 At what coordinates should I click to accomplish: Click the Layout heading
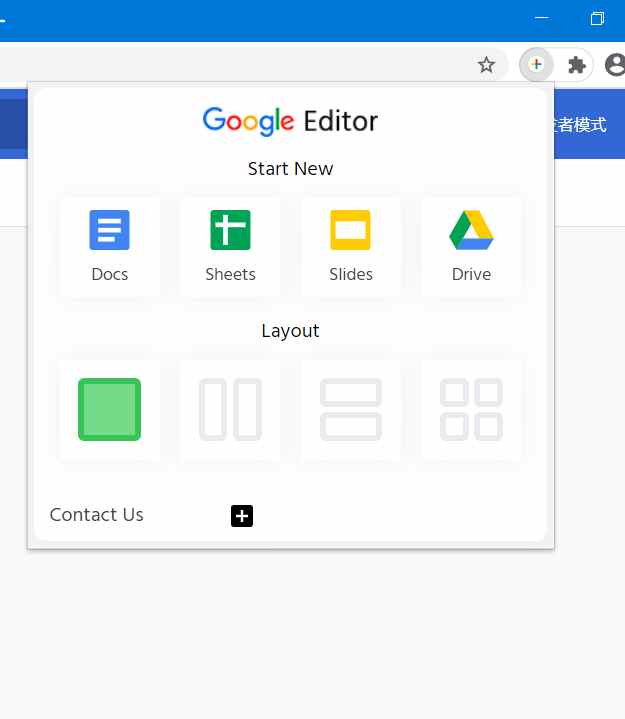pos(290,331)
